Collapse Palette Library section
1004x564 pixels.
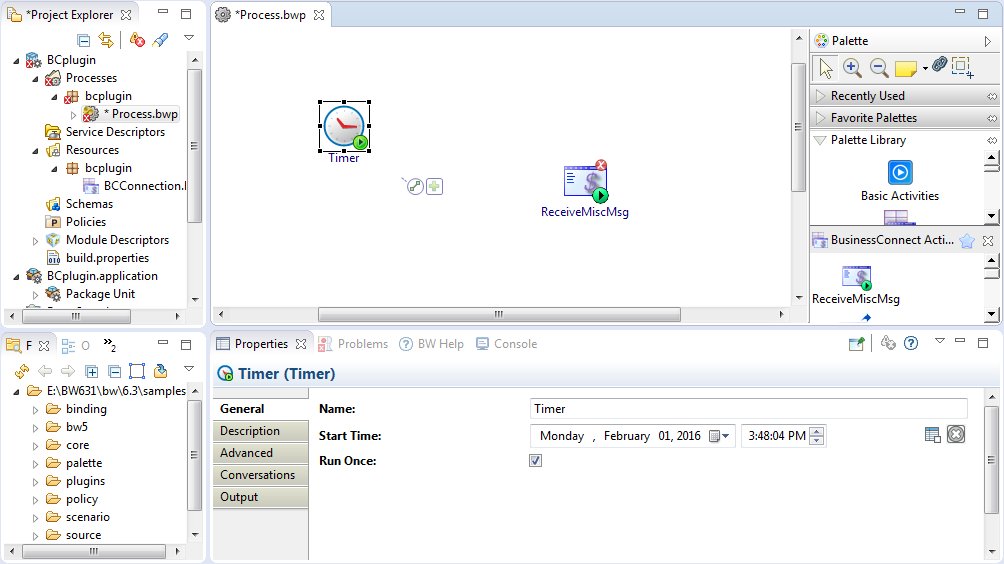coord(820,140)
